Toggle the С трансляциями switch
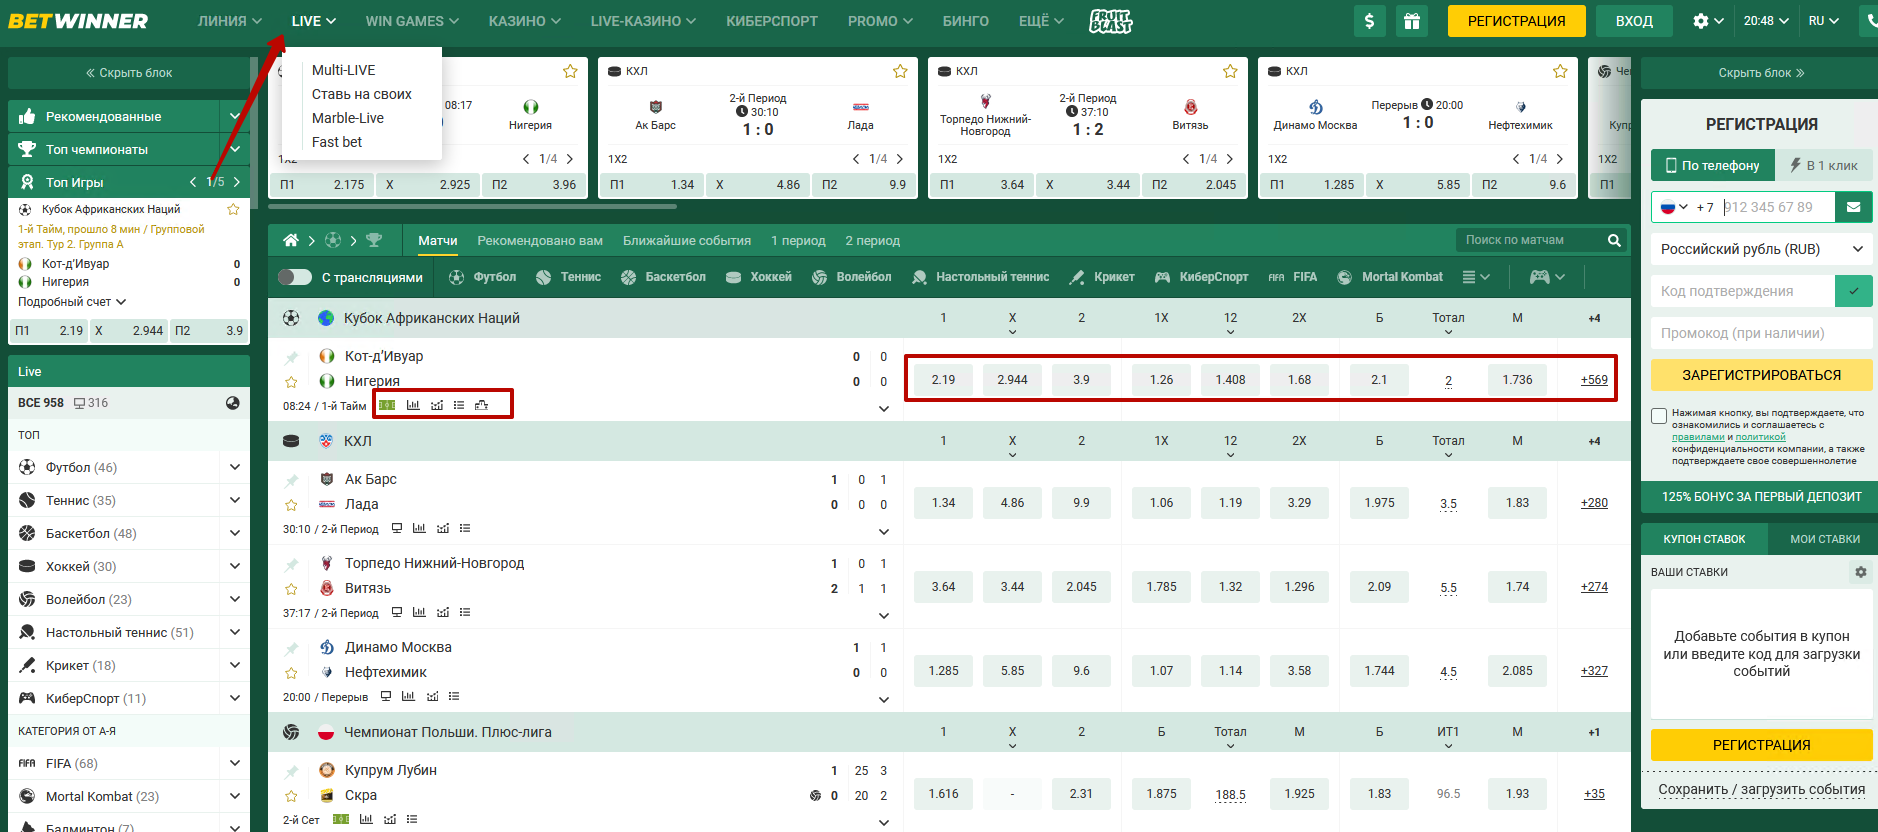 tap(295, 277)
